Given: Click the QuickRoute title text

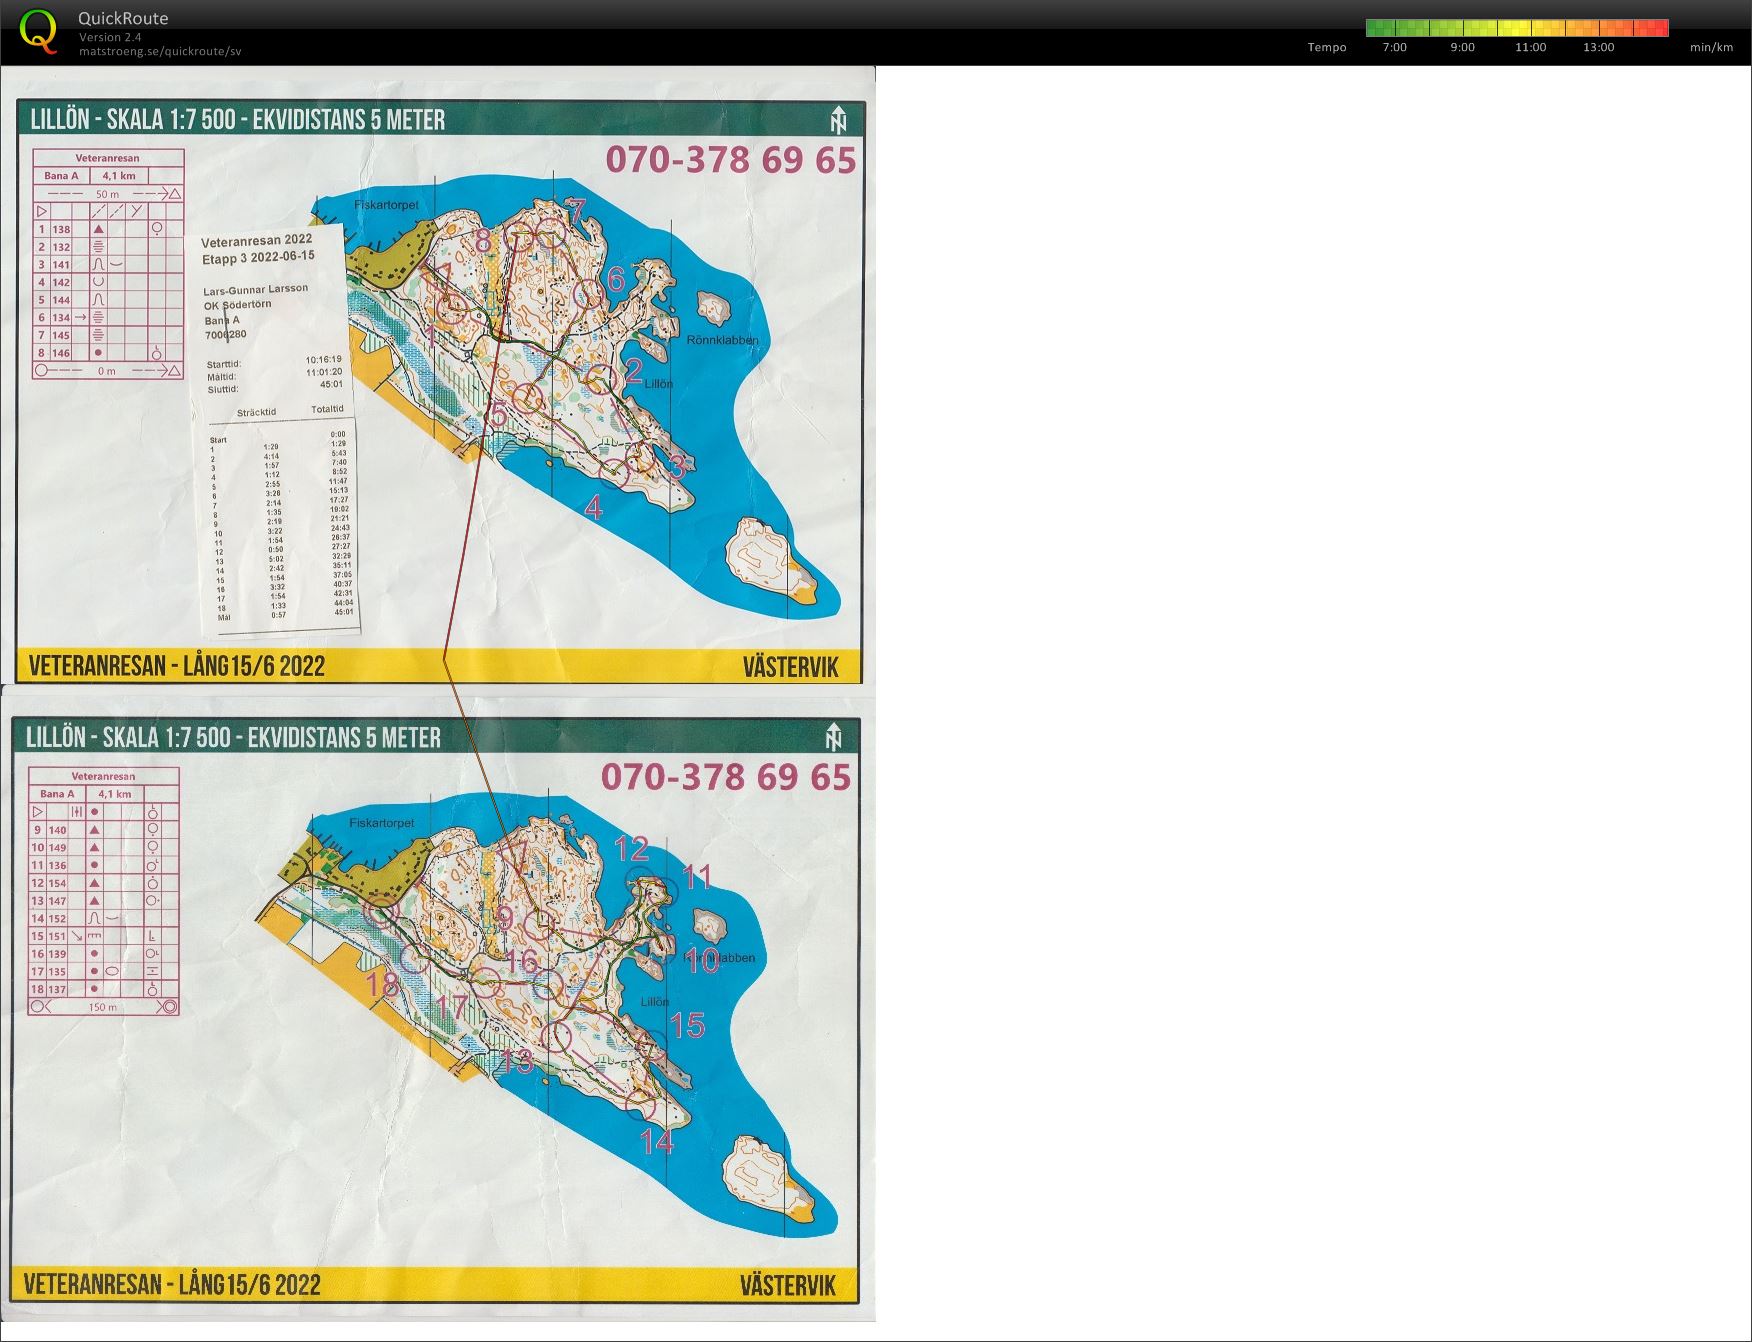Looking at the screenshot, I should [x=123, y=18].
